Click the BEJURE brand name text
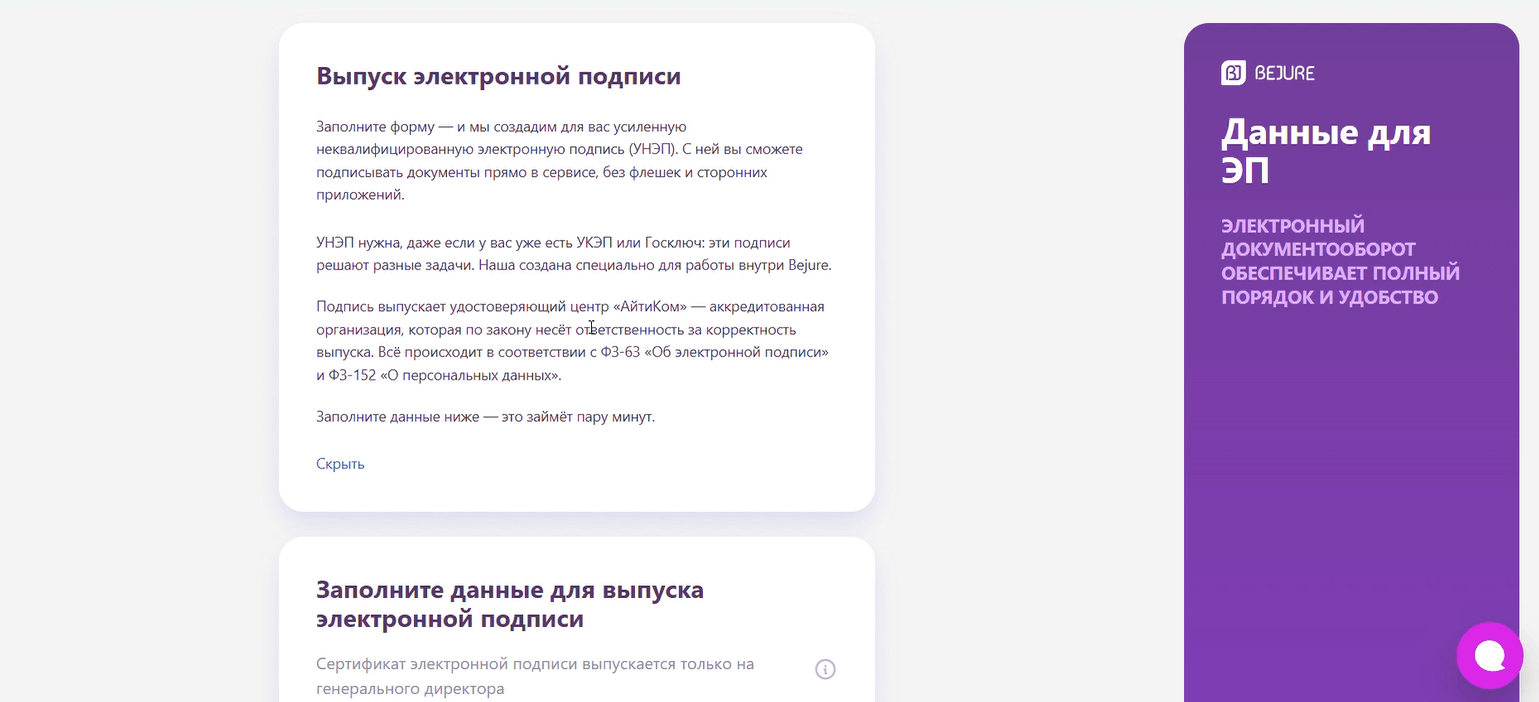This screenshot has width=1539, height=702. point(1285,73)
